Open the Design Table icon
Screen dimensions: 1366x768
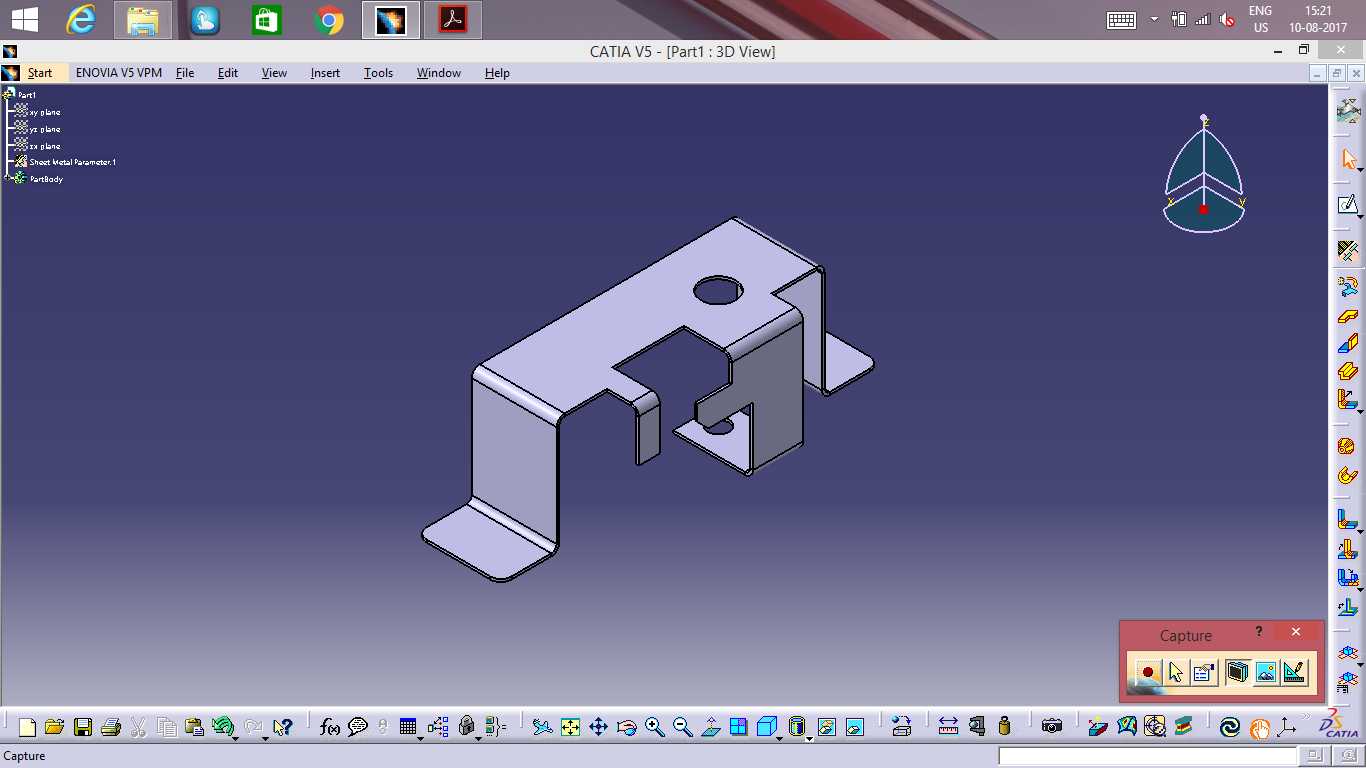pyautogui.click(x=407, y=727)
